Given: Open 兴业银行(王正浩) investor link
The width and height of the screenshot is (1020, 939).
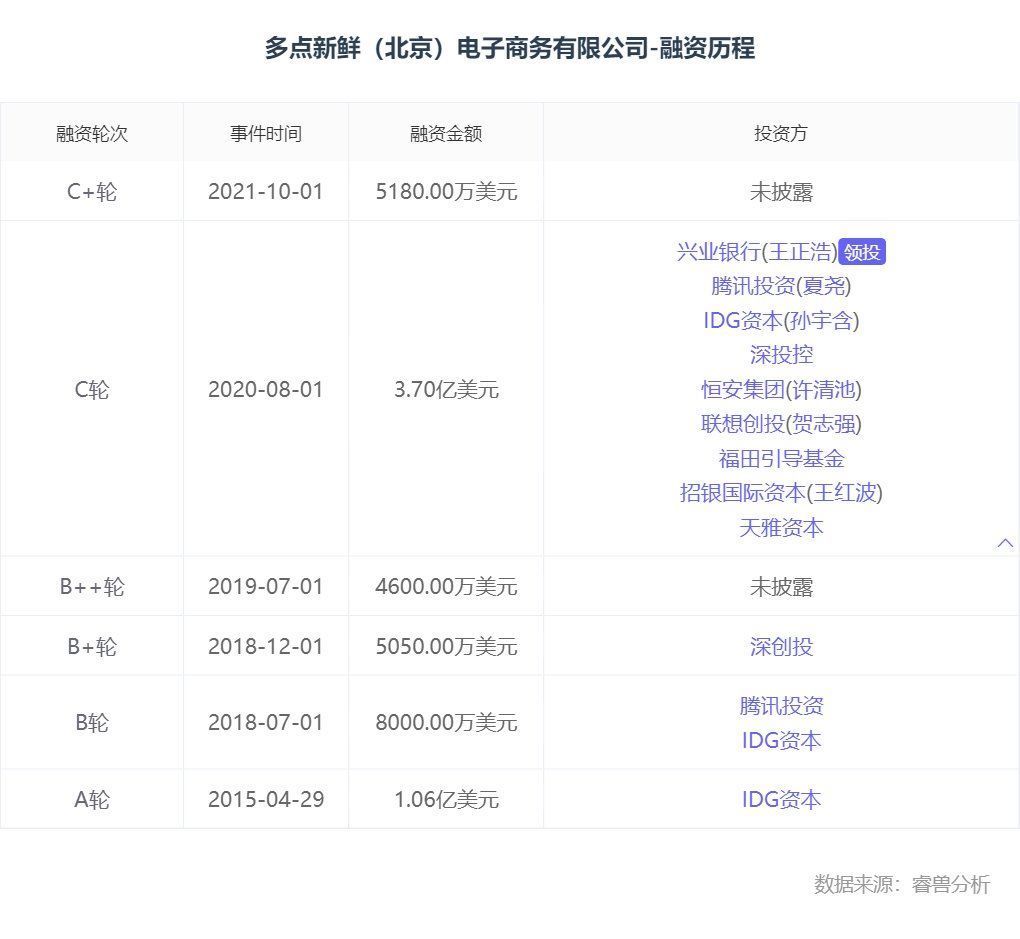Looking at the screenshot, I should coord(757,252).
